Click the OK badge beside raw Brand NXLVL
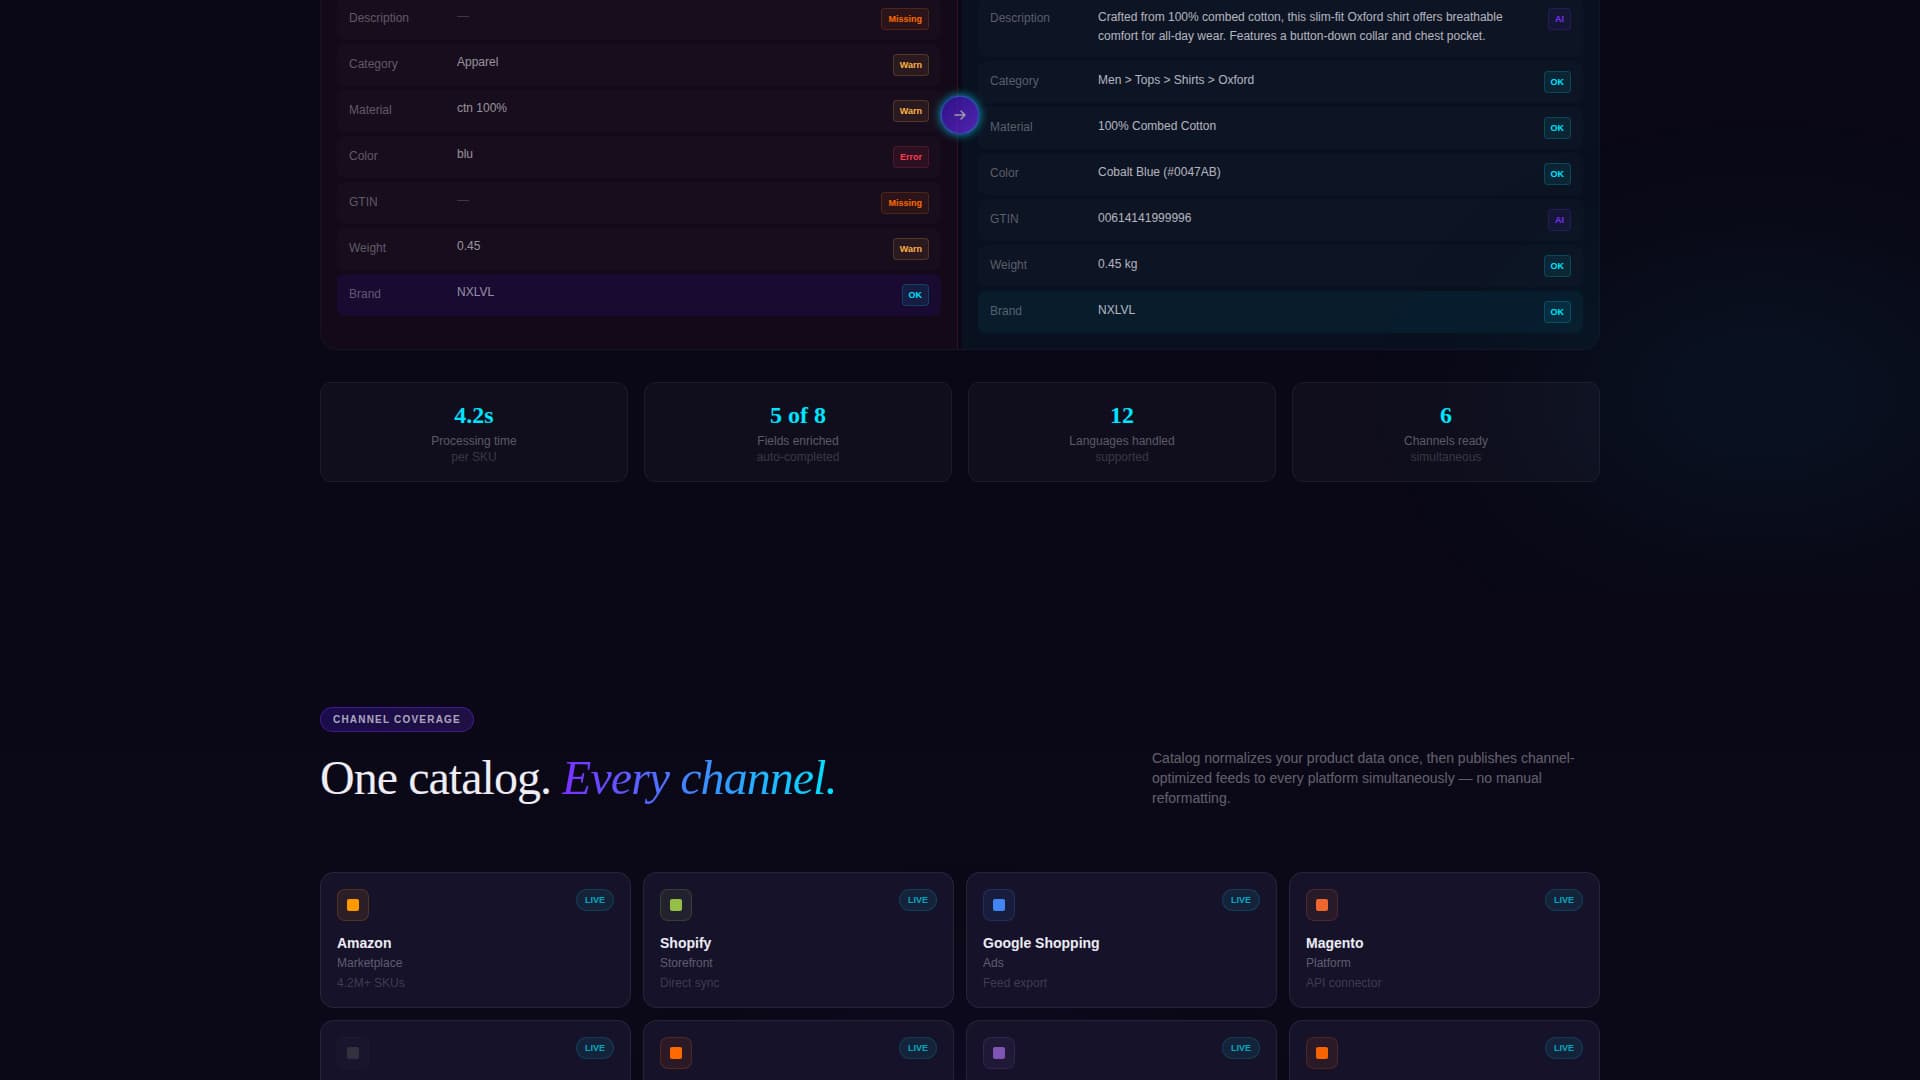The width and height of the screenshot is (1920, 1080). tap(915, 295)
